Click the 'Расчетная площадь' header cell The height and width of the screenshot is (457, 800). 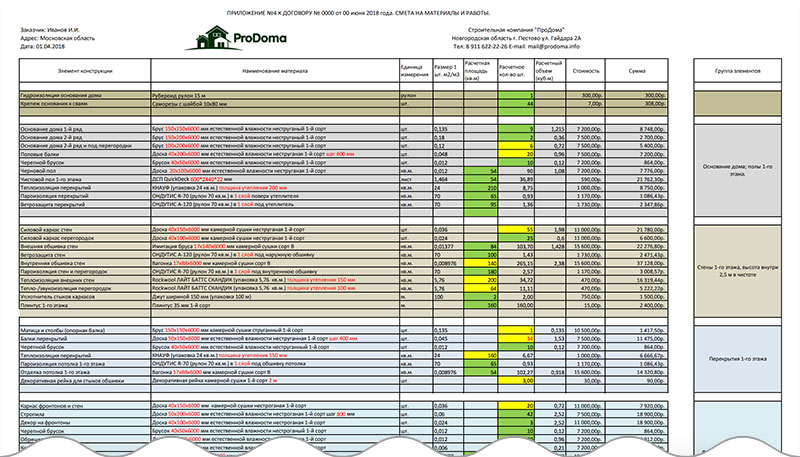(480, 71)
